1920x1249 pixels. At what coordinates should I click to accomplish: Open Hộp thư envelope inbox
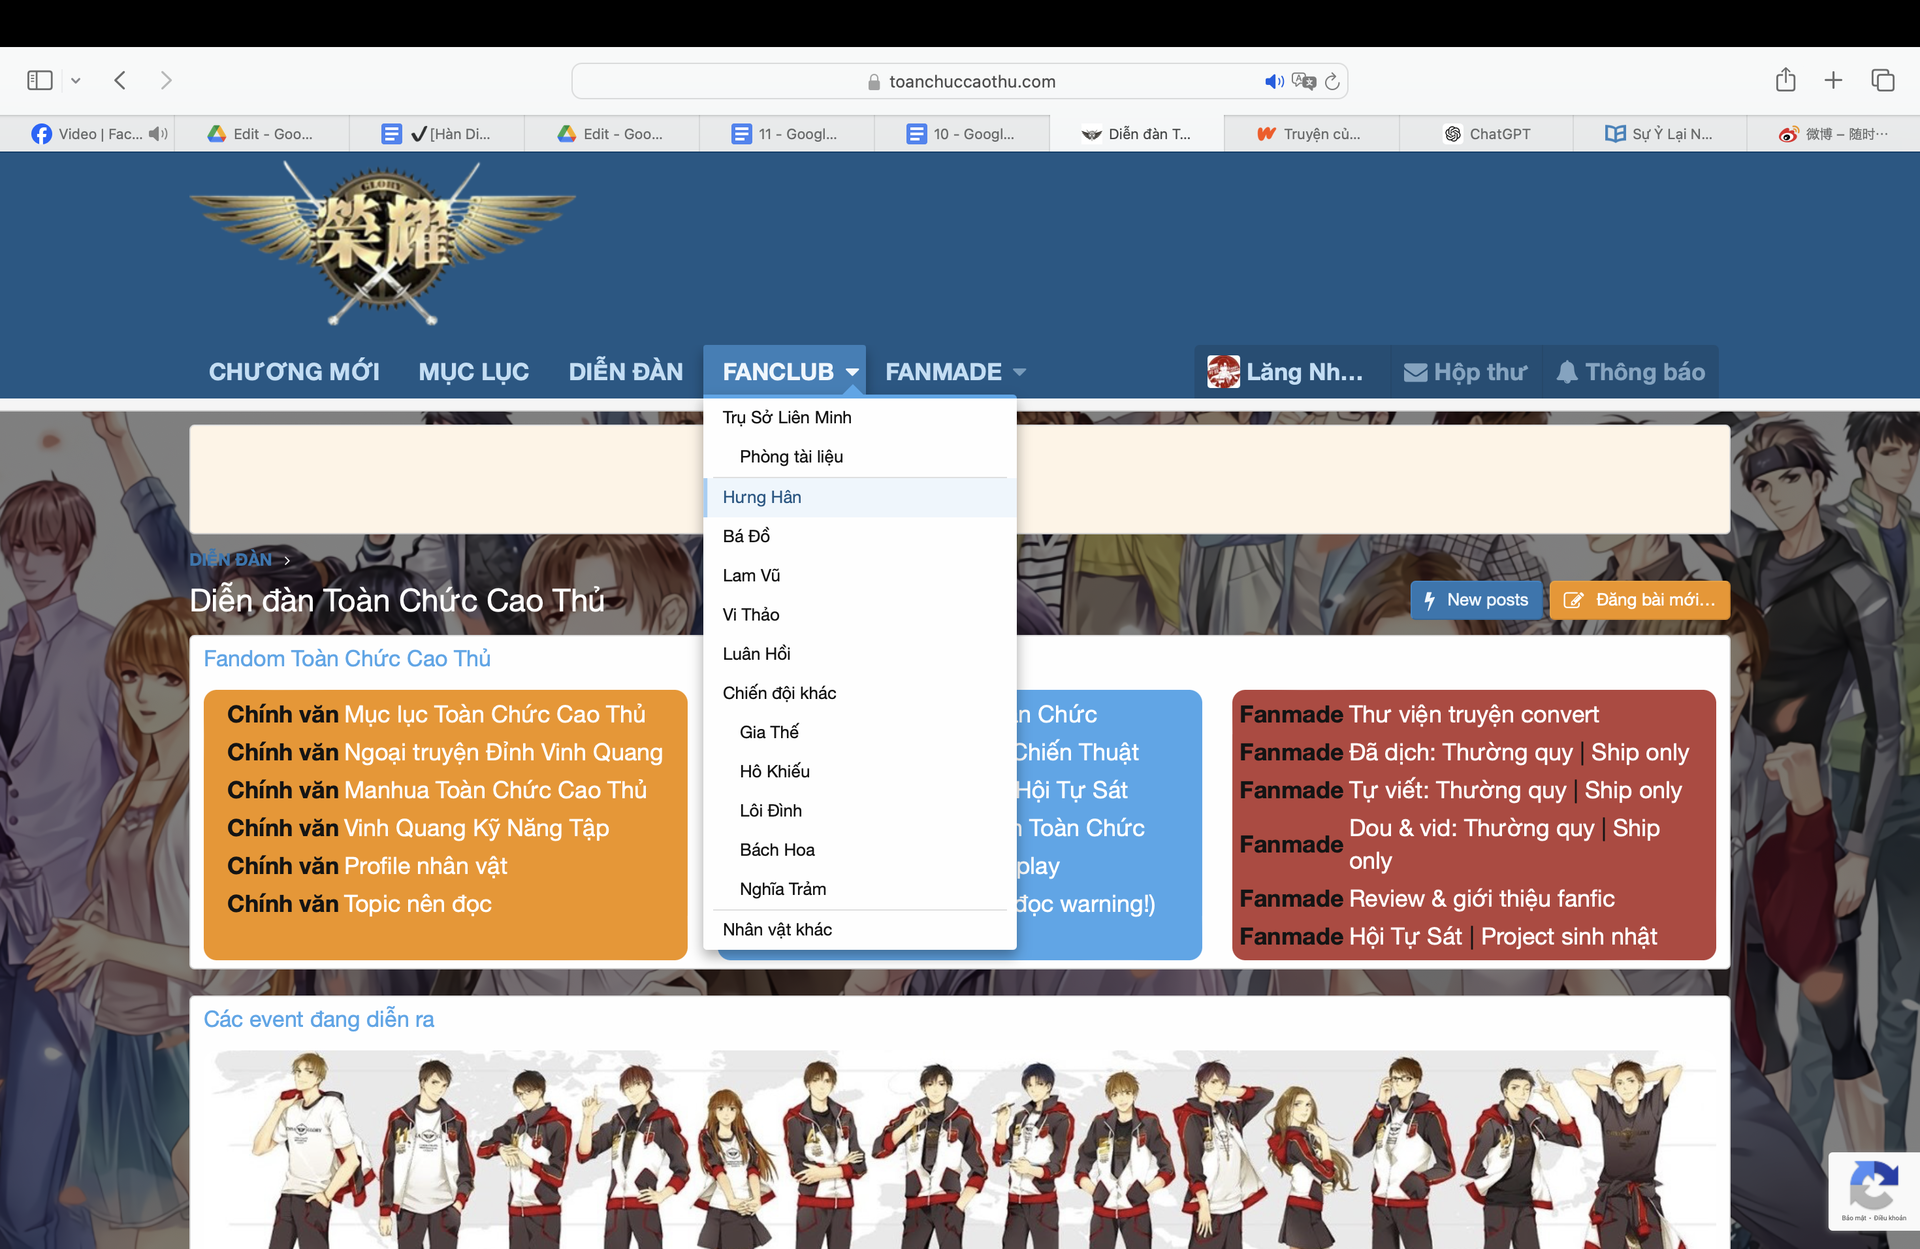click(1465, 372)
